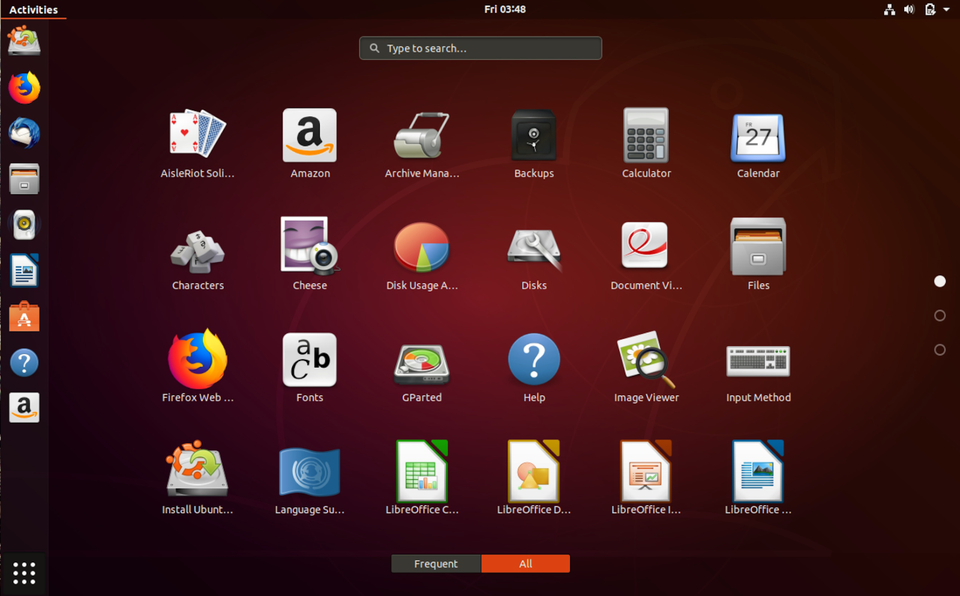Launch Thunderbird from the dock

[23, 132]
